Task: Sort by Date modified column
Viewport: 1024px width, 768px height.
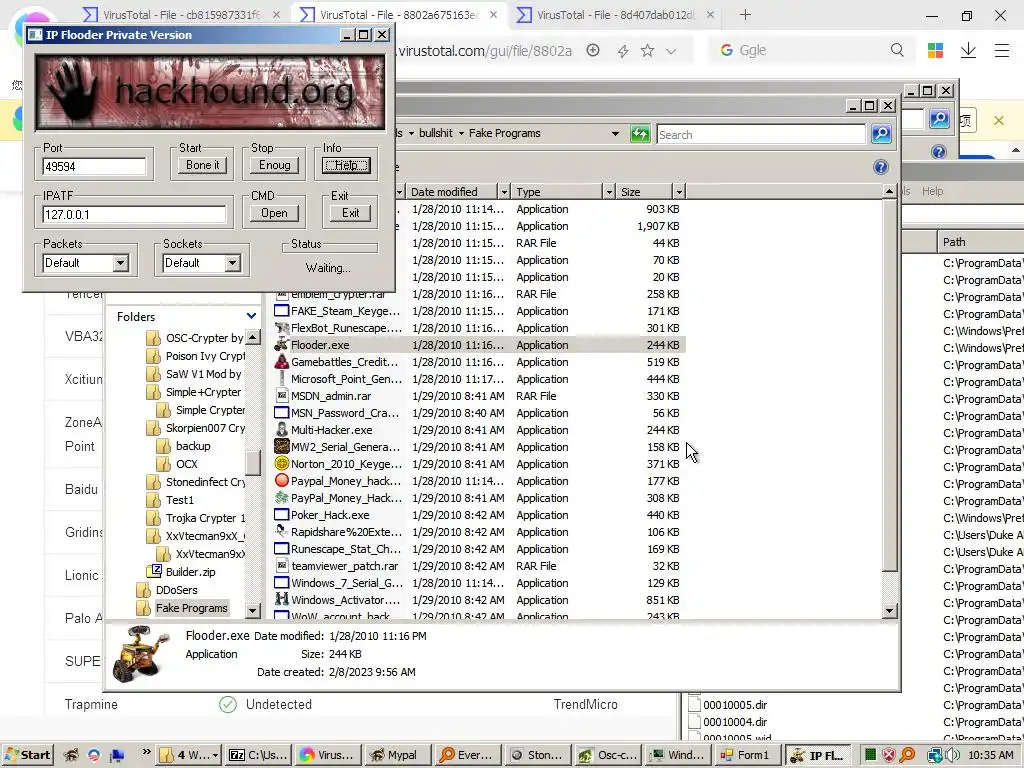Action: tap(451, 191)
